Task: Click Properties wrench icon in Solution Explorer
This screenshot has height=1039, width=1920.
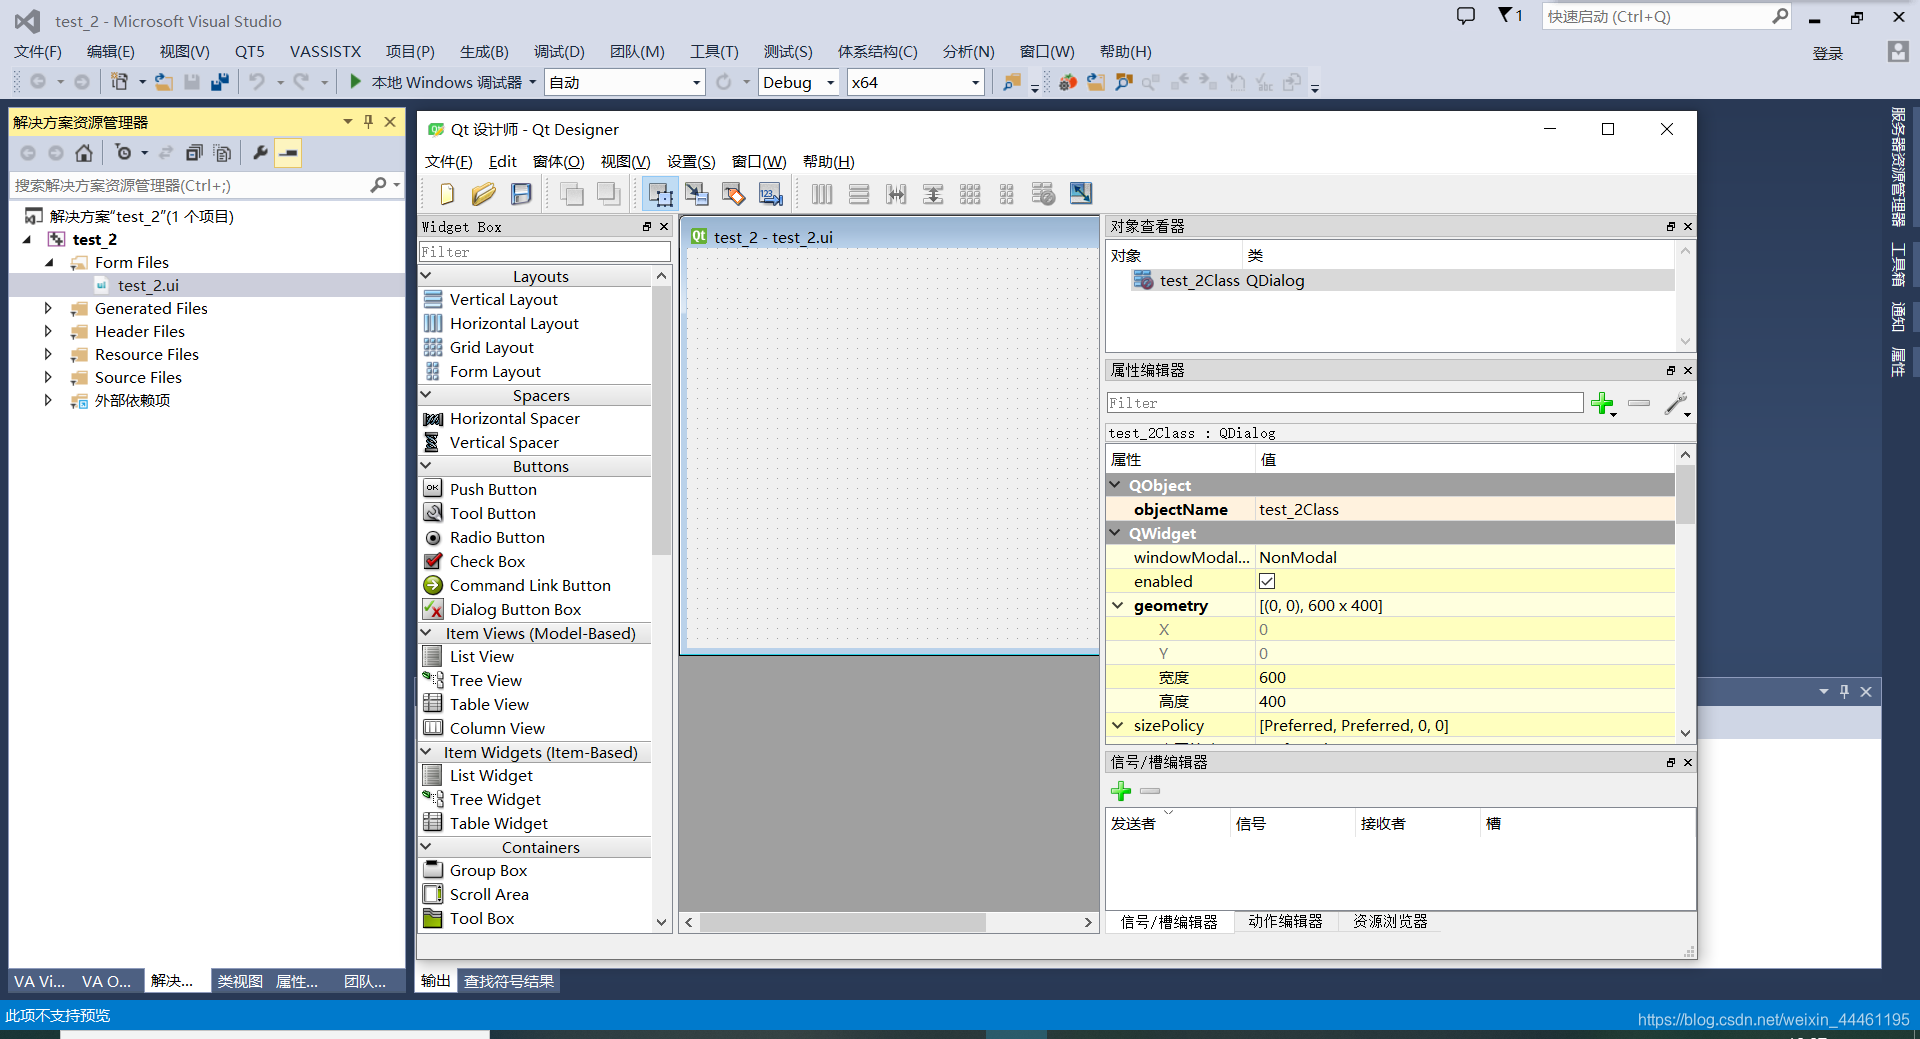Action: click(260, 153)
